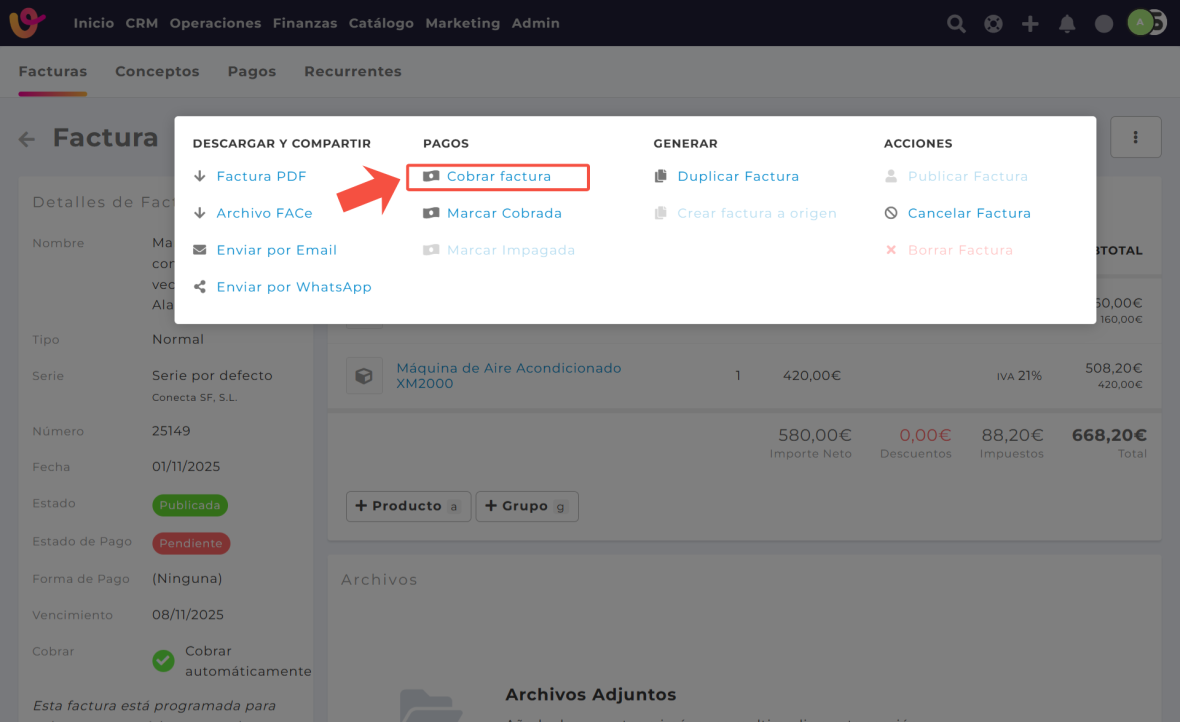This screenshot has width=1180, height=722.
Task: Toggle the Cobrar automáticamente checkmark
Action: click(x=163, y=661)
